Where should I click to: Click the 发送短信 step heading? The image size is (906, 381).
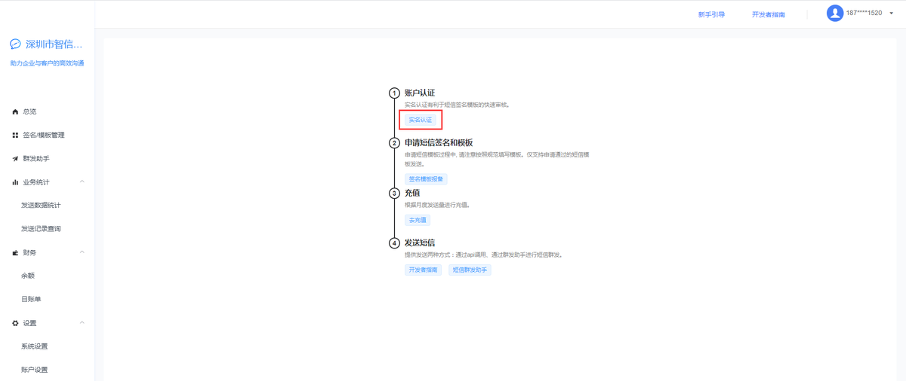point(419,242)
